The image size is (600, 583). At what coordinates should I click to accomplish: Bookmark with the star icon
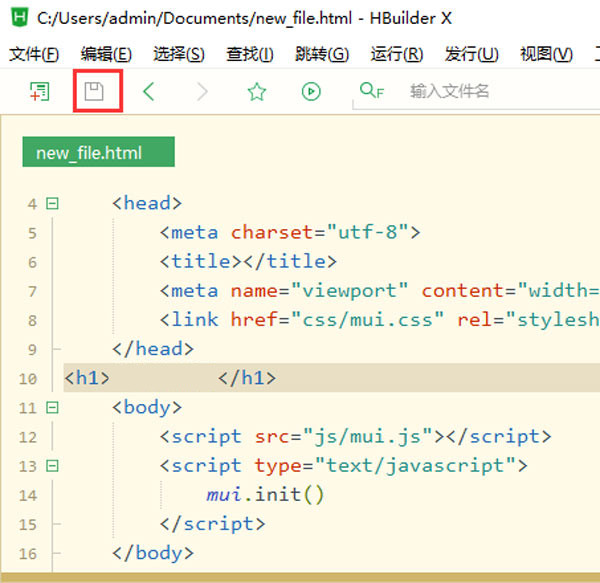tap(257, 91)
